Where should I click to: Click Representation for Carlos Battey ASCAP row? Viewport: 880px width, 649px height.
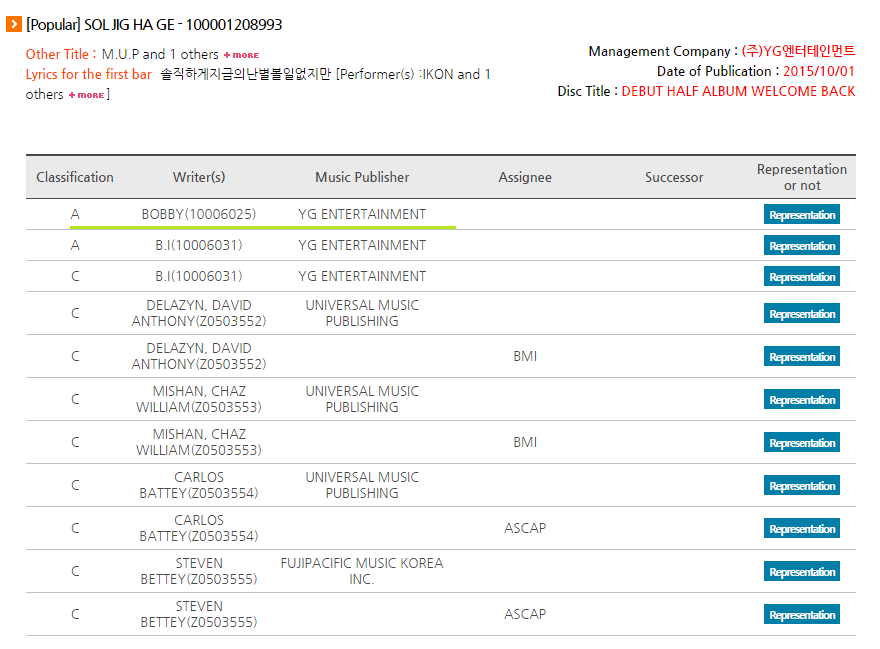(801, 528)
